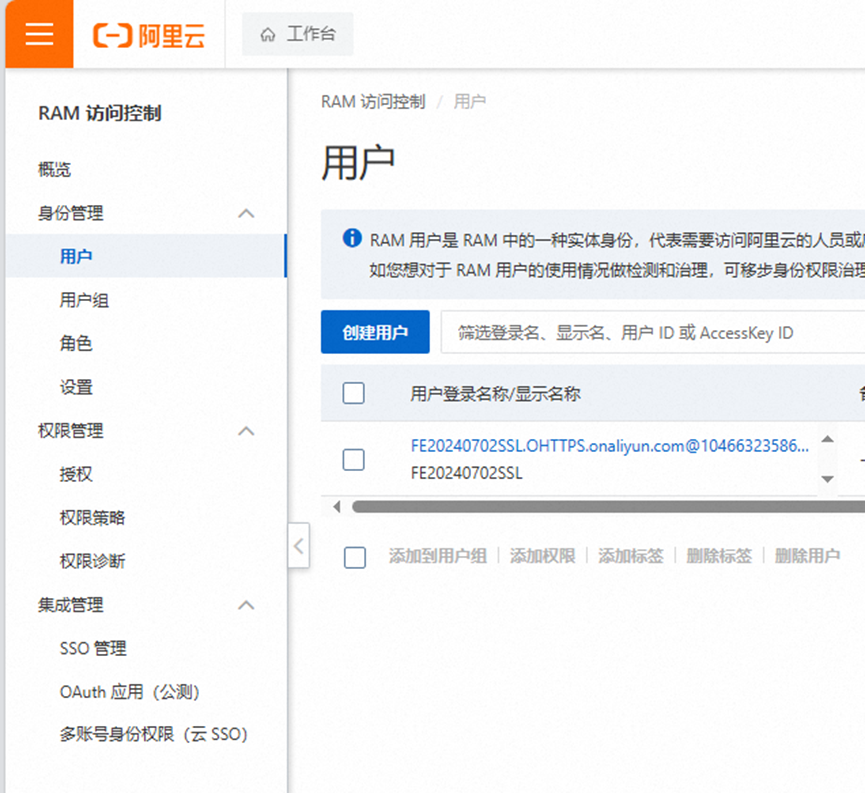Screen dimensions: 865x793
Task: Collapse the 集成管理 section
Action: [246, 605]
